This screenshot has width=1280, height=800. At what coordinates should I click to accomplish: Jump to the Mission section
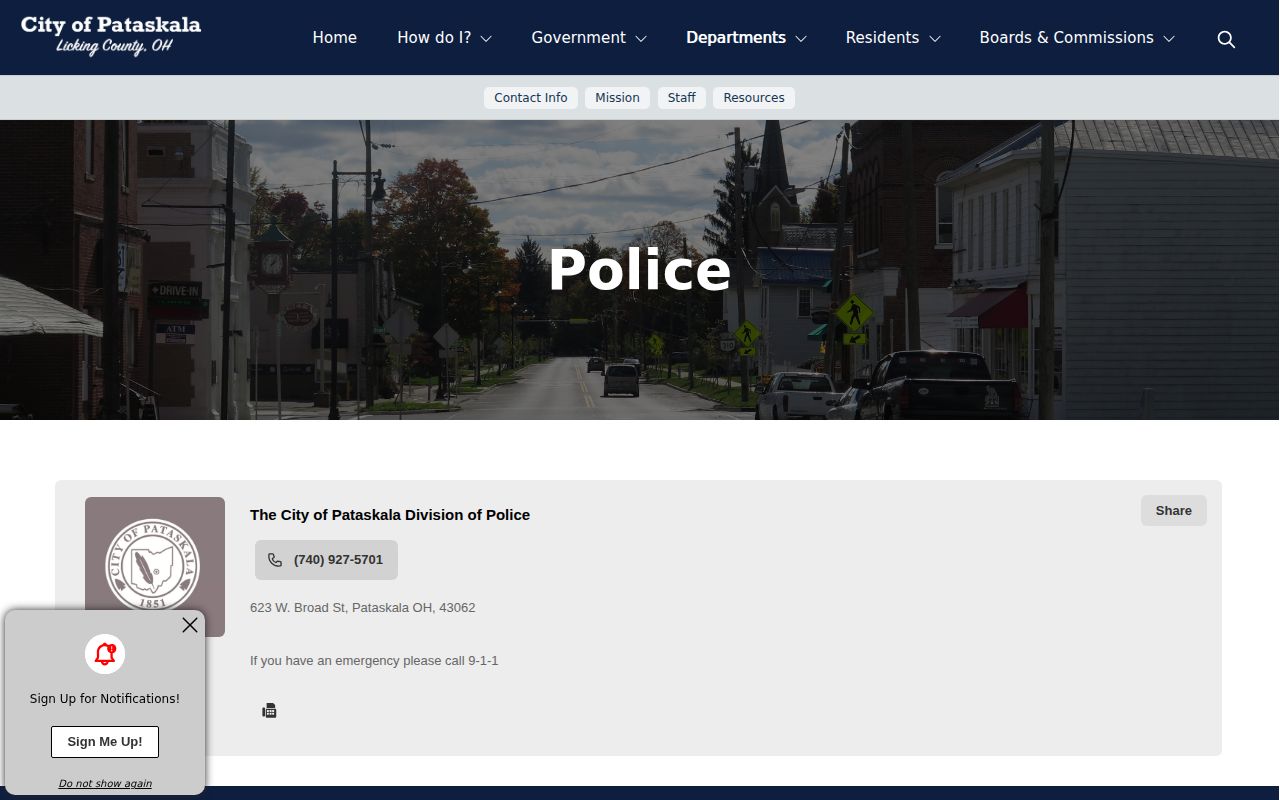[x=617, y=97]
